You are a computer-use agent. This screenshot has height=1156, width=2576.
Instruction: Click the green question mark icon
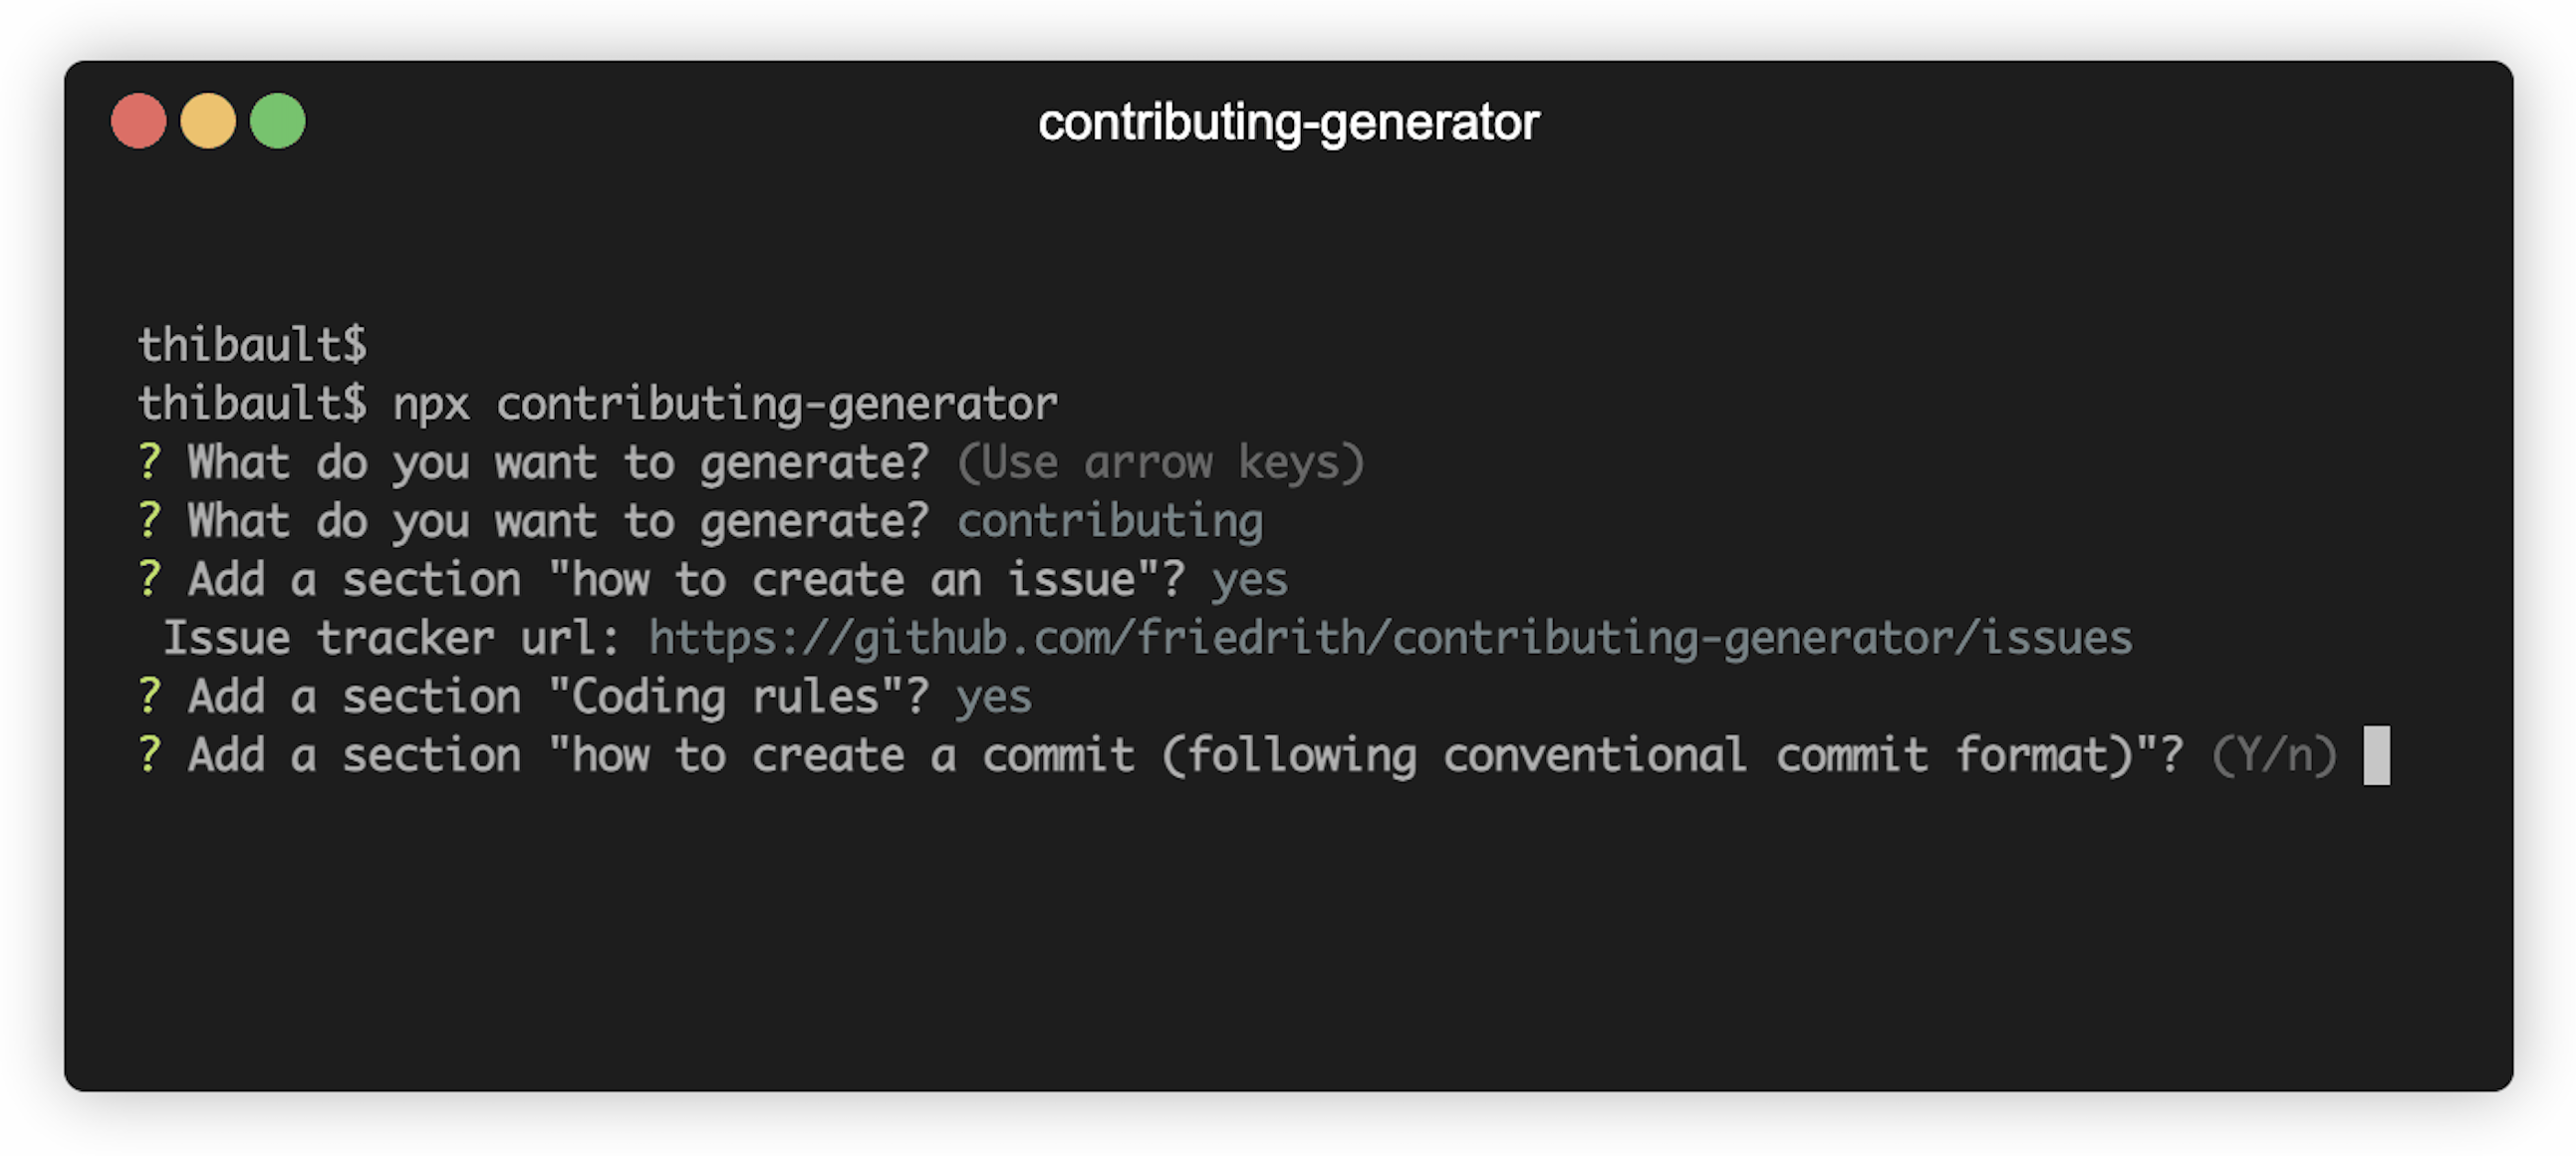(148, 462)
